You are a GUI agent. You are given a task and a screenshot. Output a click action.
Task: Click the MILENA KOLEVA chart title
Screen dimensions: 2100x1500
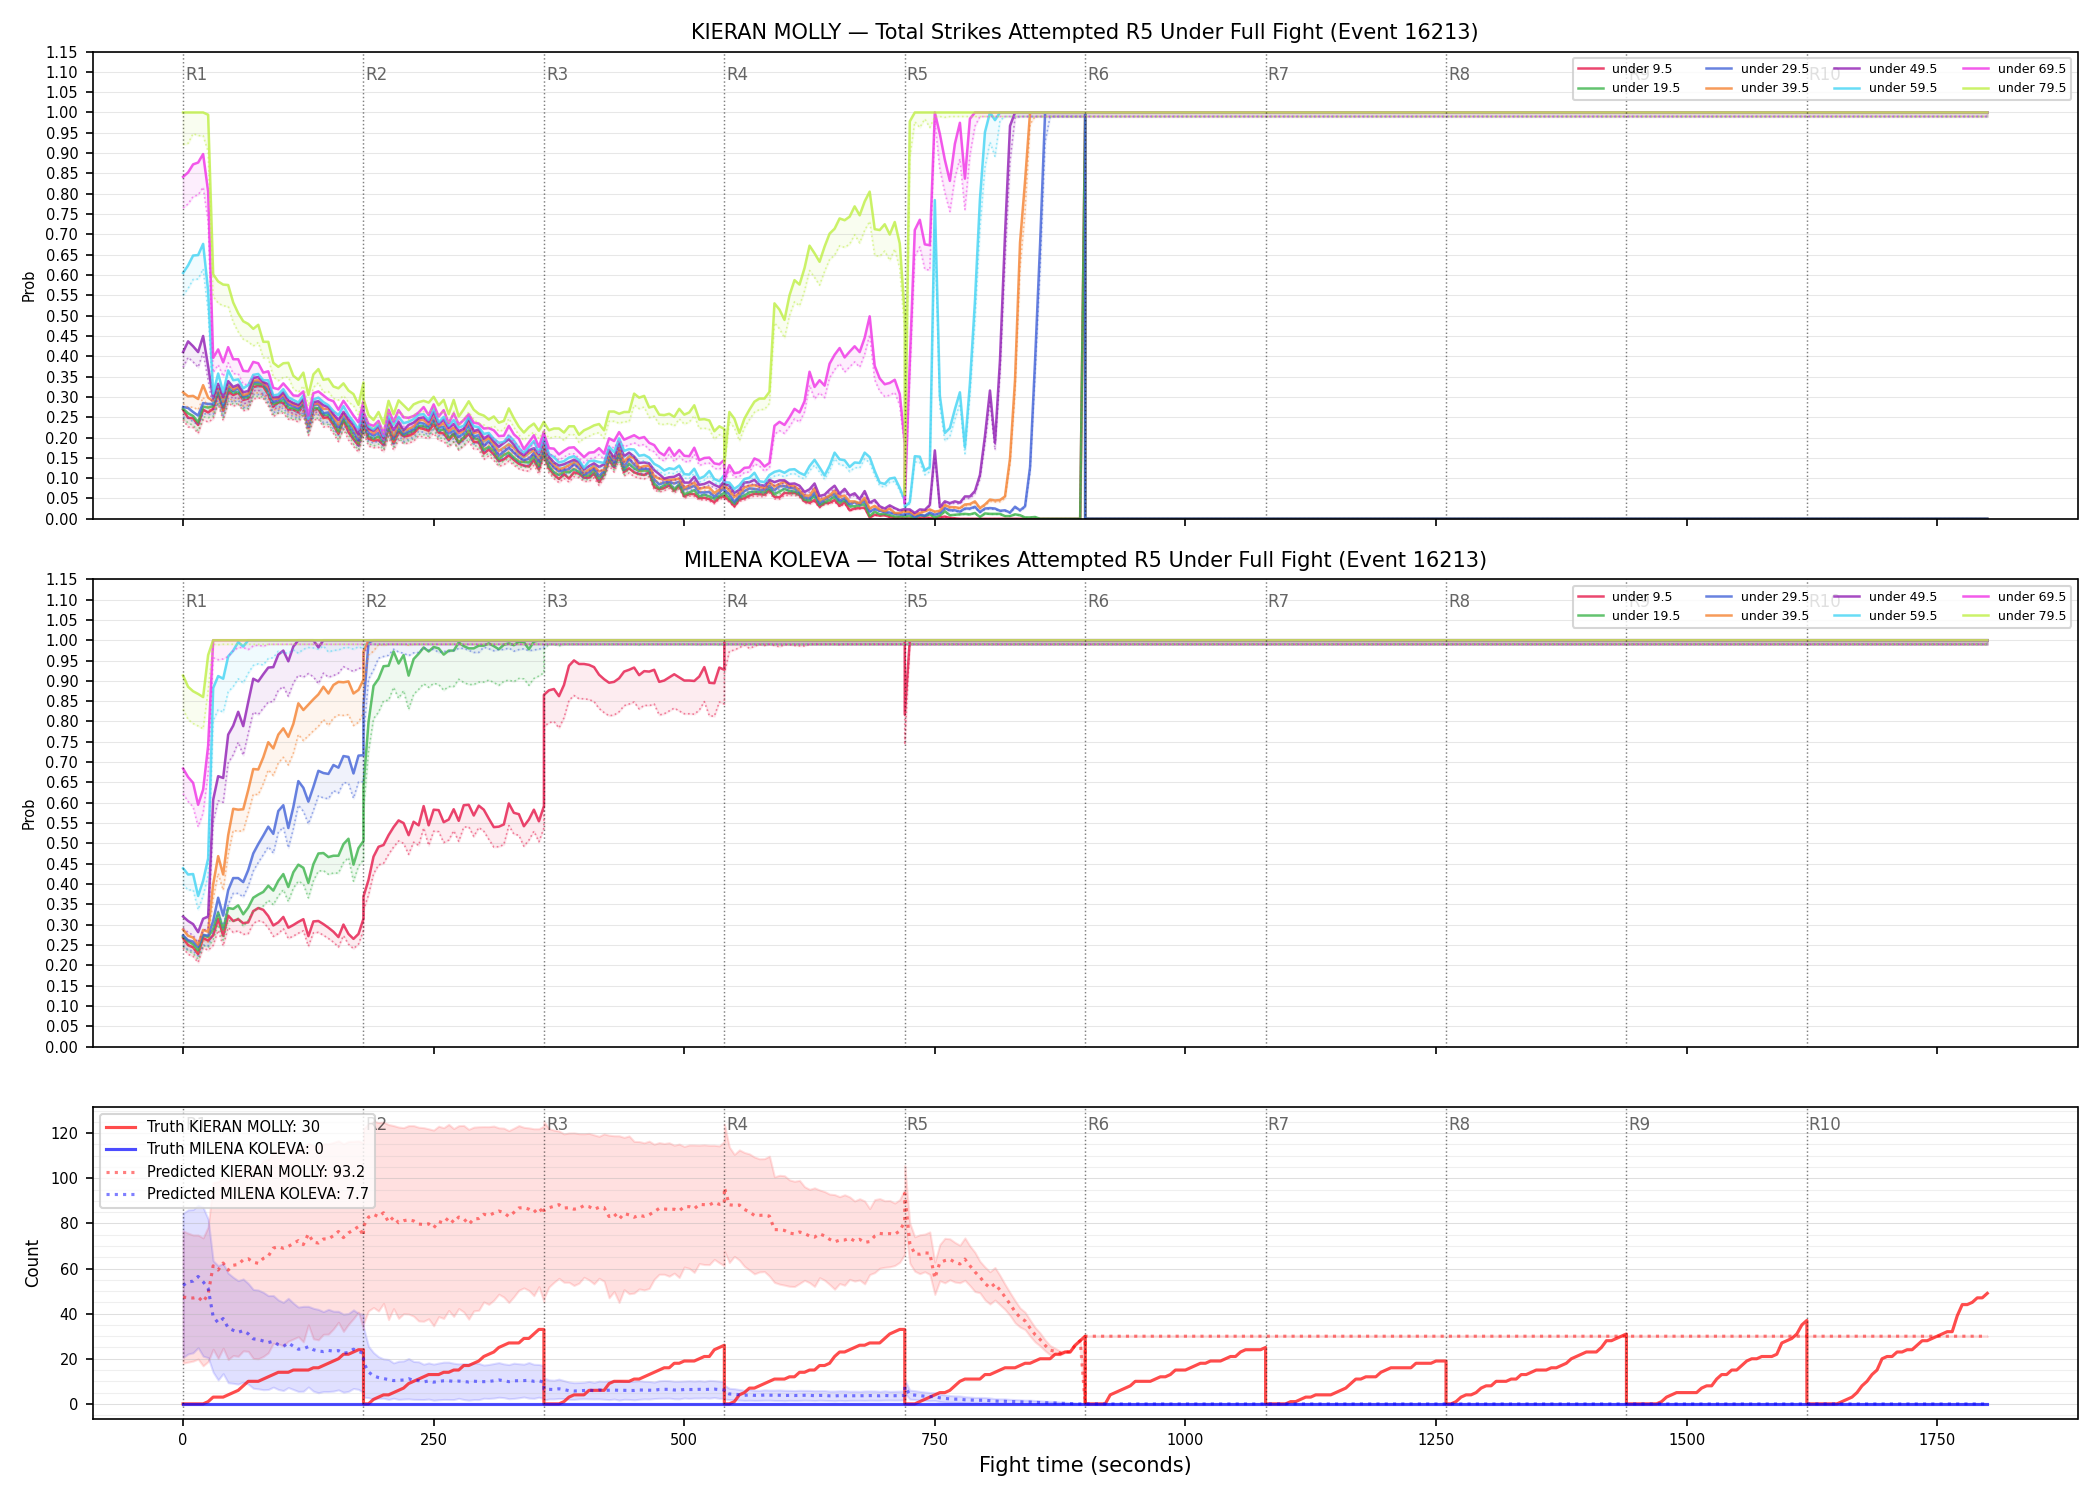1084,560
